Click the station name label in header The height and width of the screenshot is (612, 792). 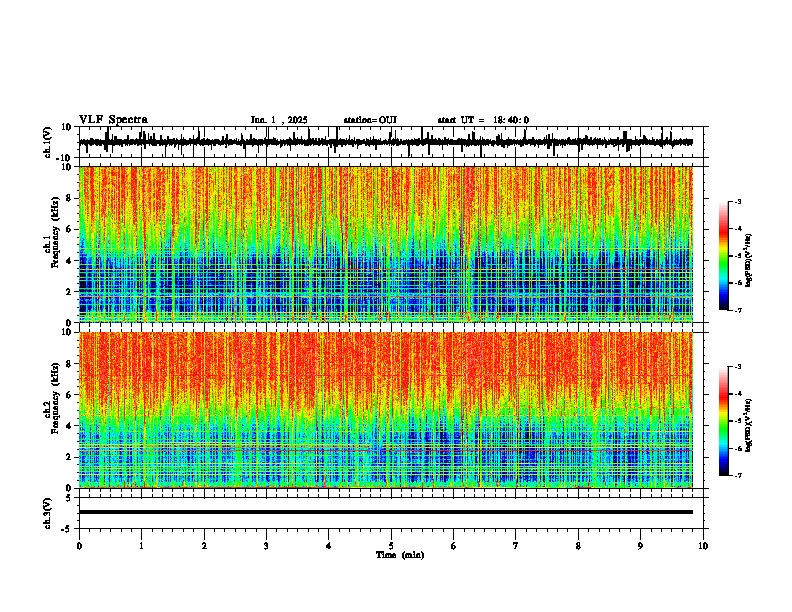click(370, 120)
